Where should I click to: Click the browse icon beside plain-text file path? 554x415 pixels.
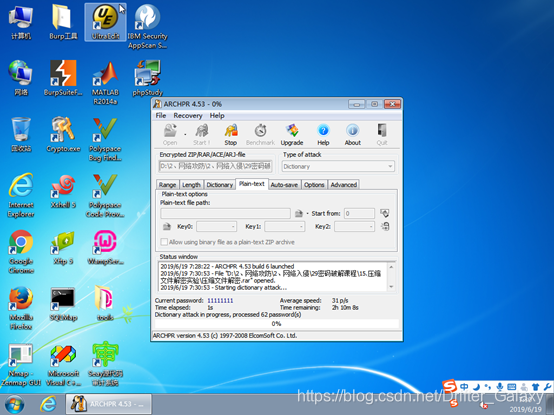299,213
